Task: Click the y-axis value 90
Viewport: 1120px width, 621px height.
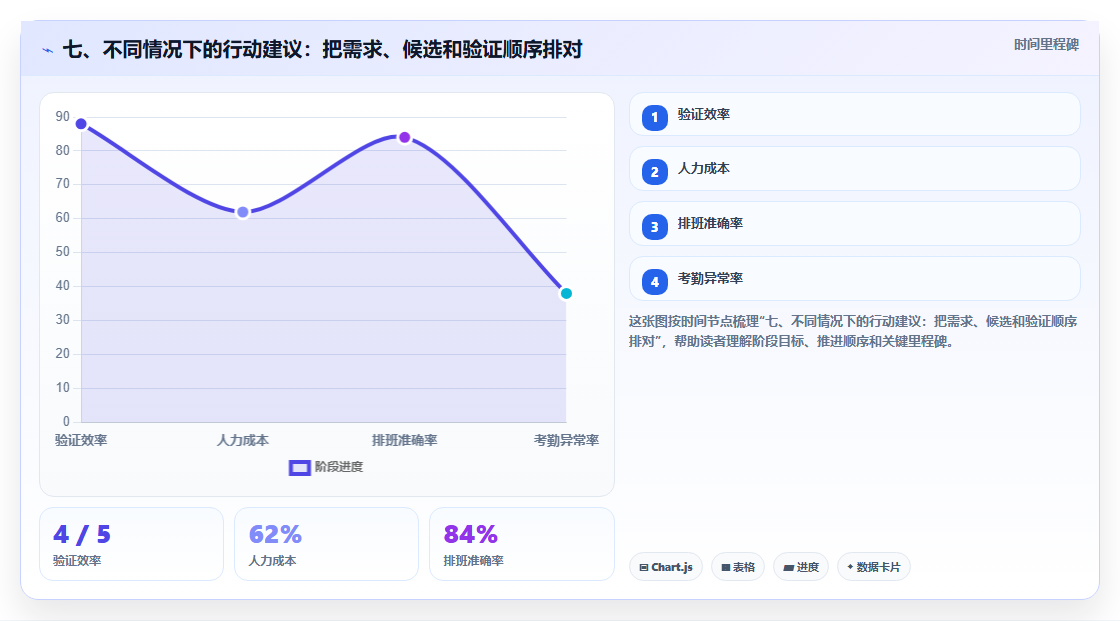Action: [x=63, y=116]
